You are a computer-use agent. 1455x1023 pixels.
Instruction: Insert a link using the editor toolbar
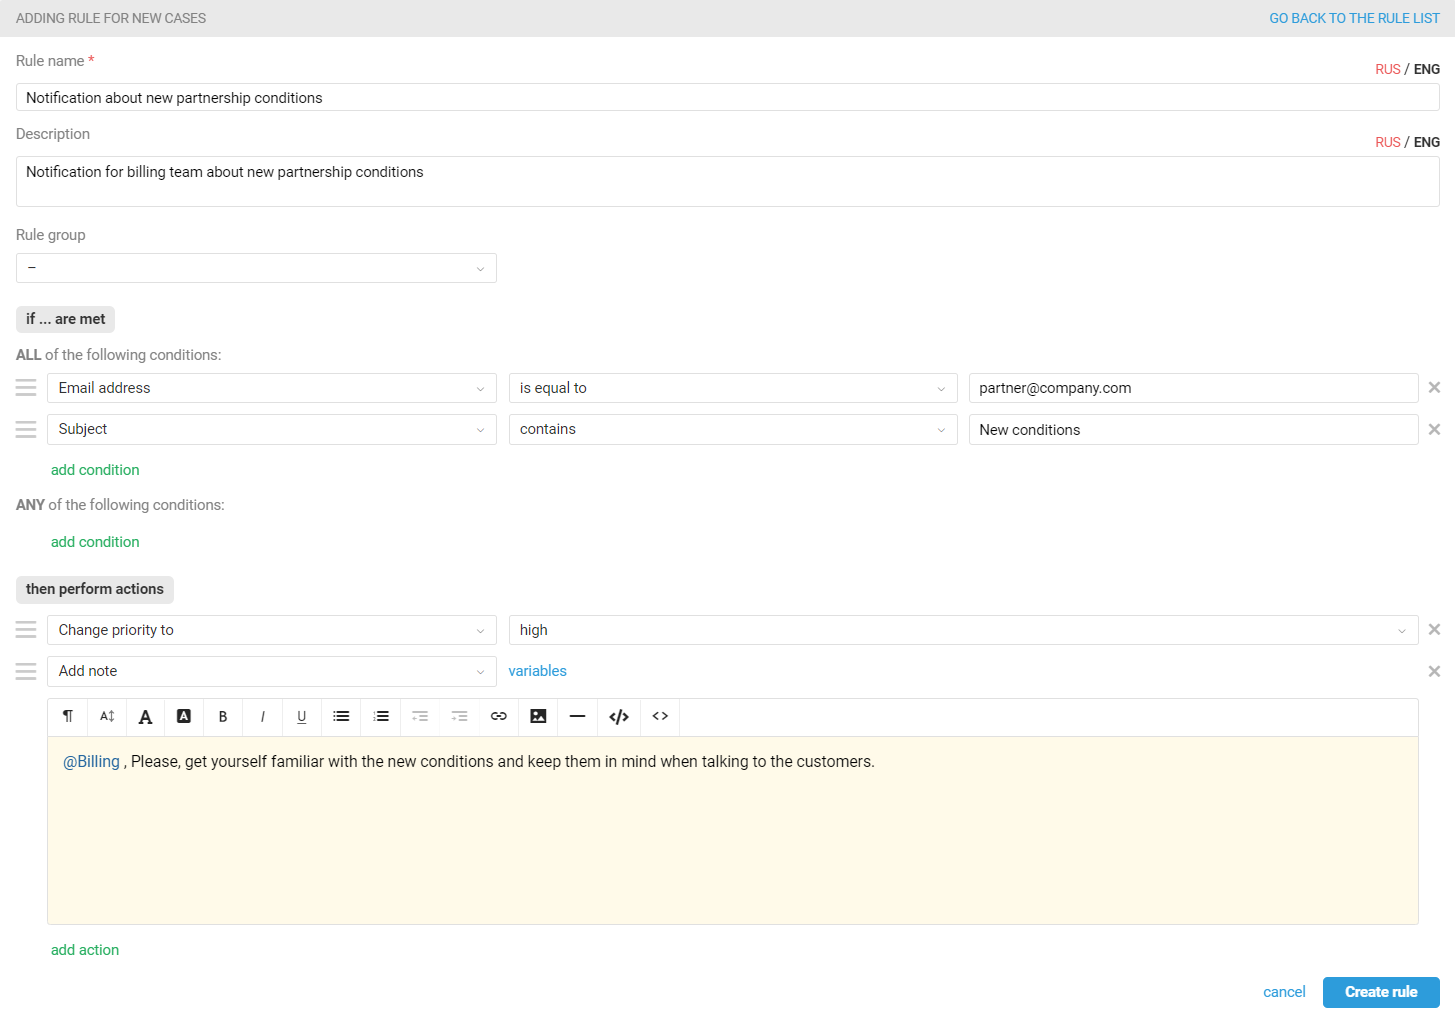click(498, 717)
